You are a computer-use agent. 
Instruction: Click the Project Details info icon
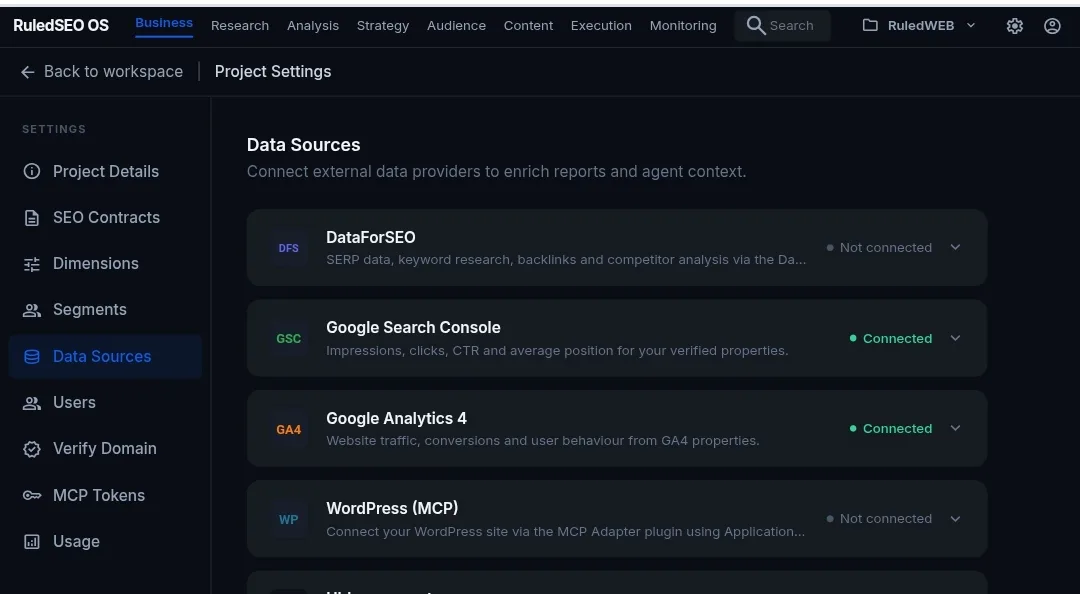pos(32,171)
